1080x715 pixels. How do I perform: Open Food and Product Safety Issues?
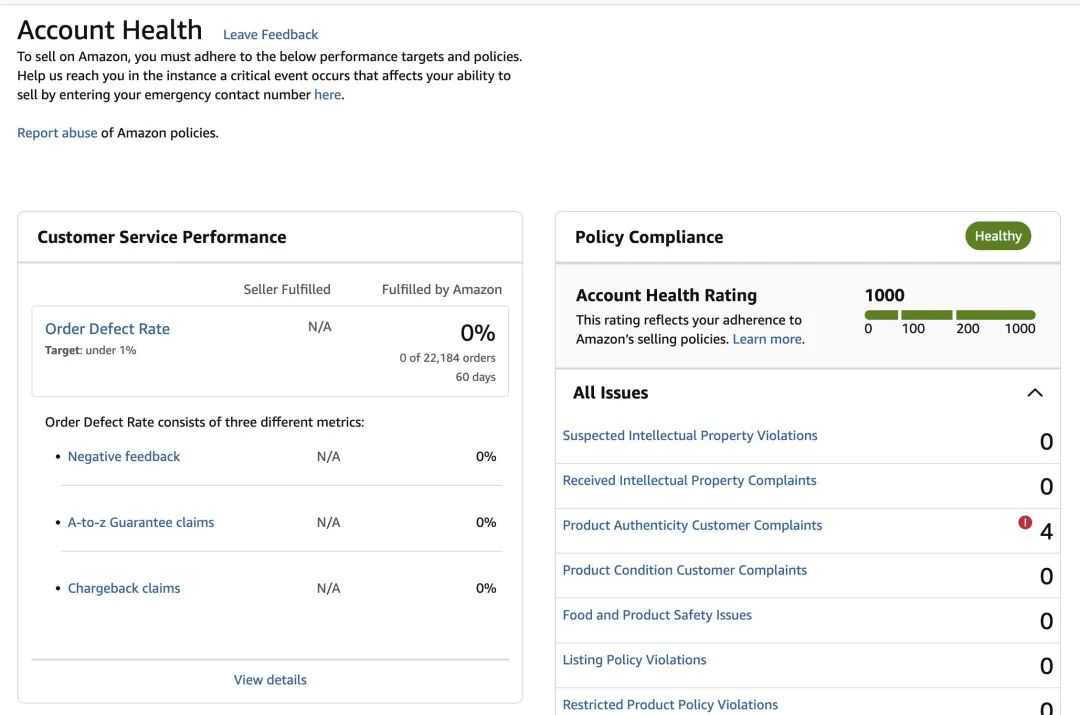point(657,615)
